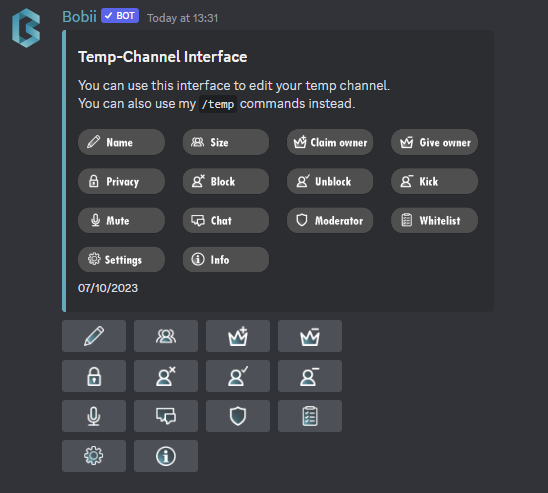
Task: Click the shield moderator icon button
Action: 238,416
